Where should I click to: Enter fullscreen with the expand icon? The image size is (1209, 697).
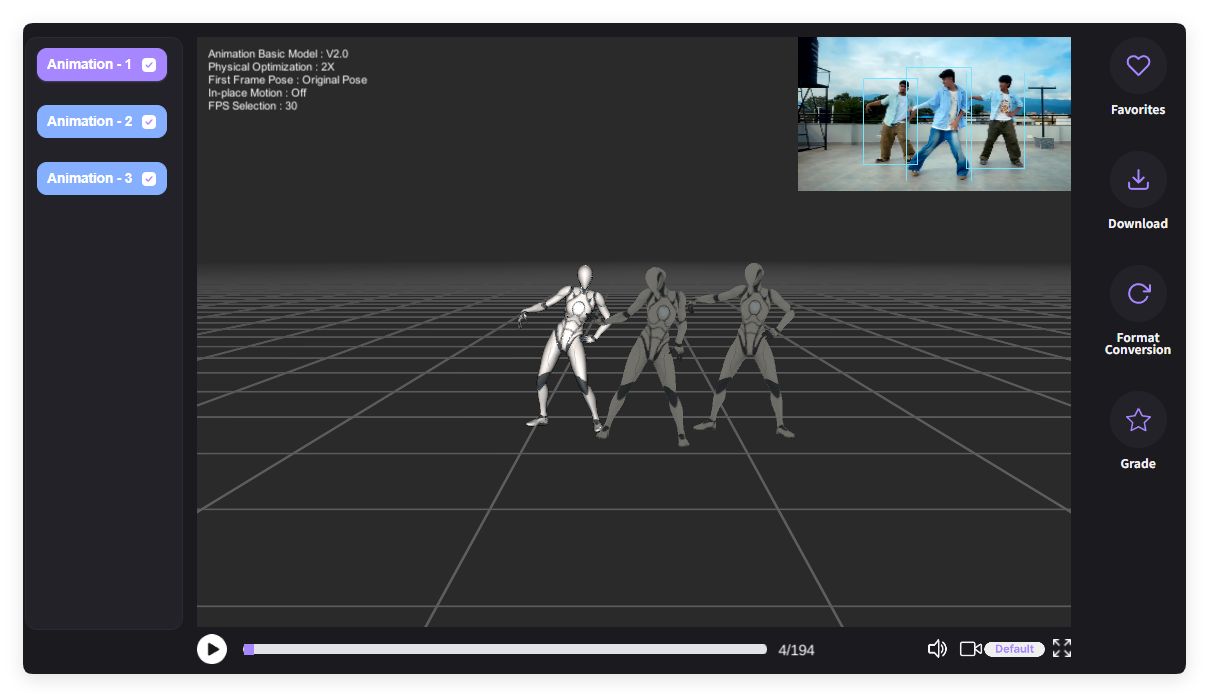point(1062,648)
